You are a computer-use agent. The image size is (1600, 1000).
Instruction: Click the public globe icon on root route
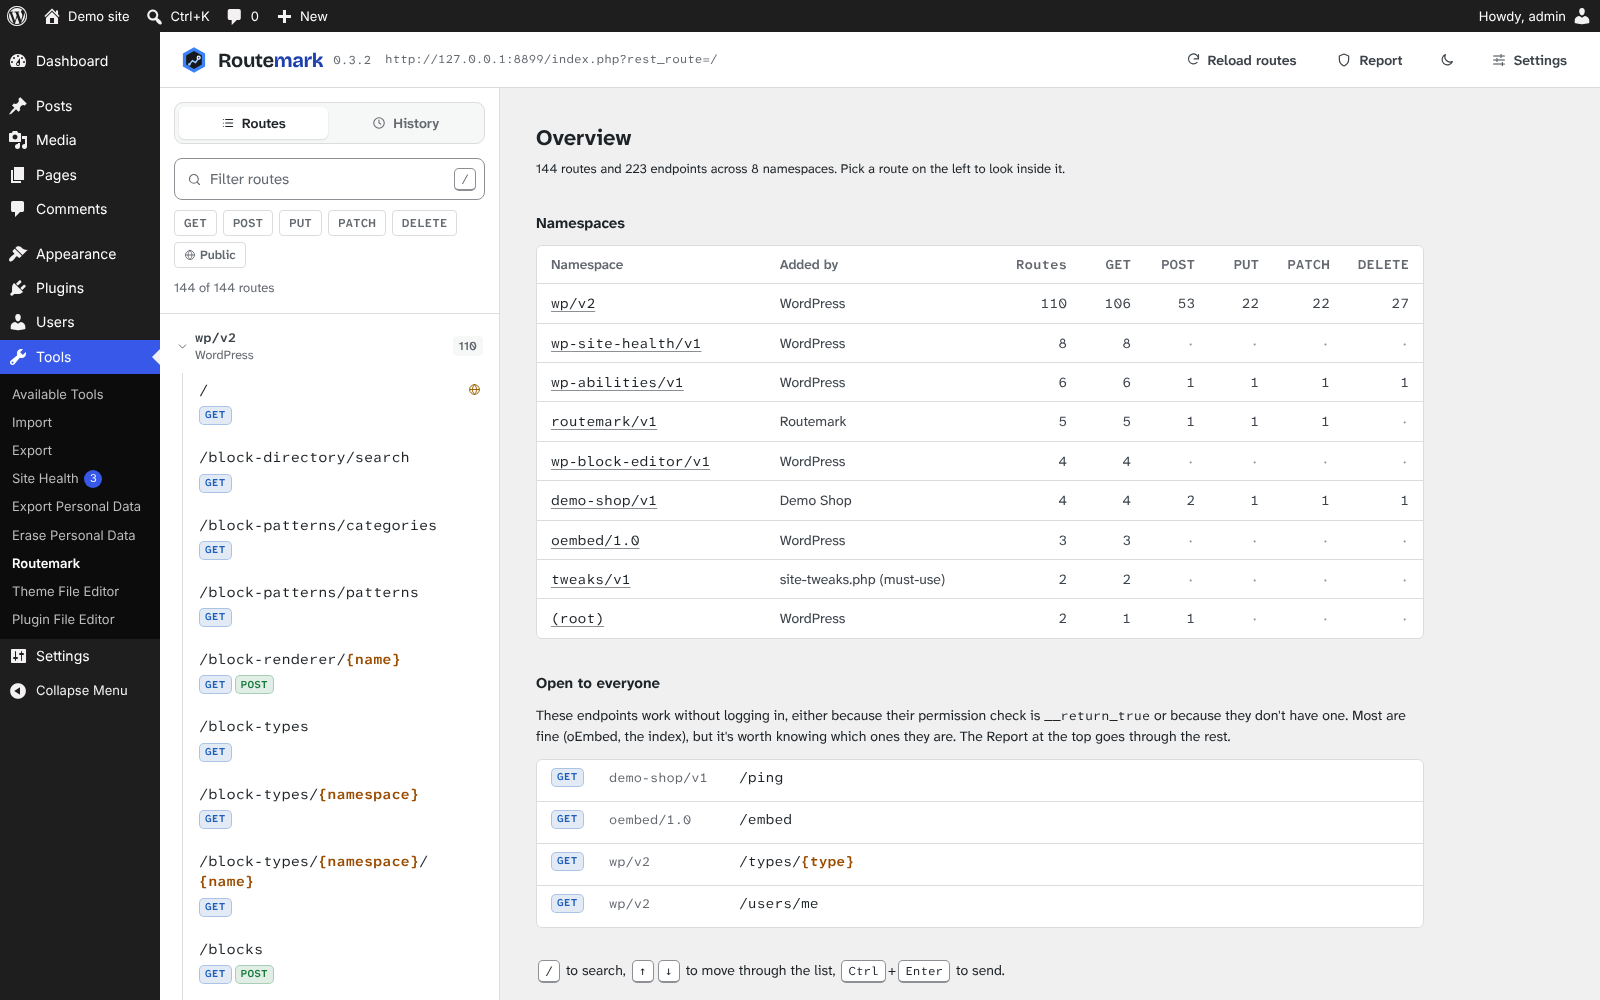[475, 390]
